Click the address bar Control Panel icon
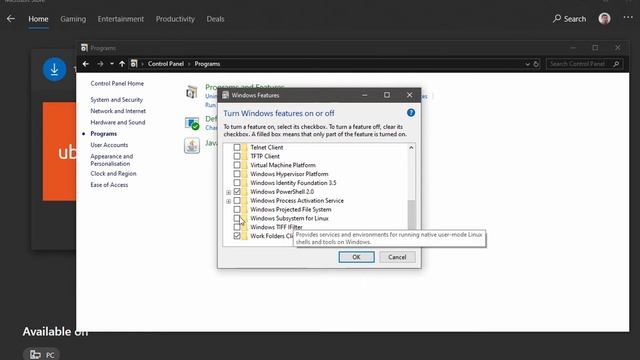 point(134,64)
